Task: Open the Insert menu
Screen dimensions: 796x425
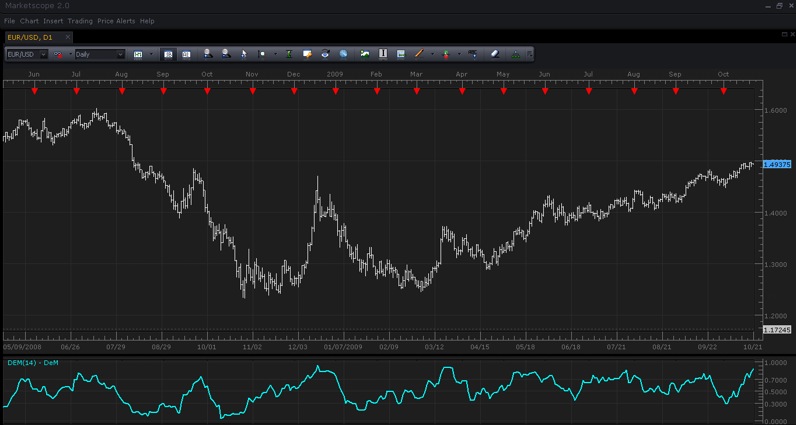Action: click(53, 21)
